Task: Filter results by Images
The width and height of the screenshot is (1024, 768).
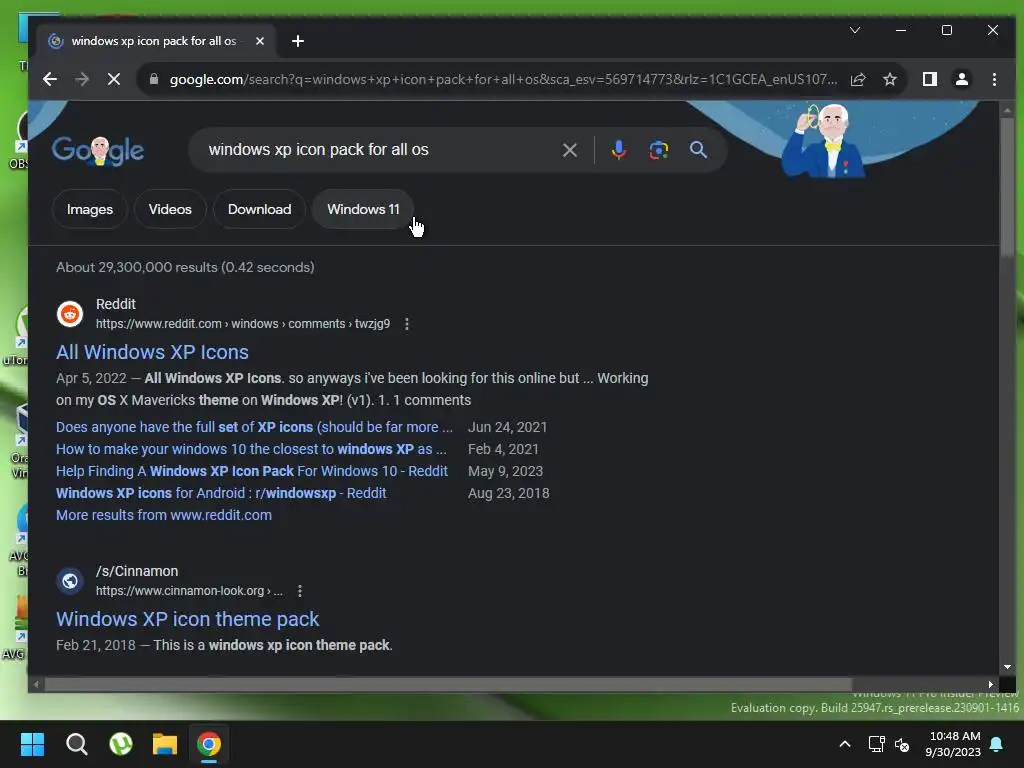Action: pyautogui.click(x=90, y=209)
